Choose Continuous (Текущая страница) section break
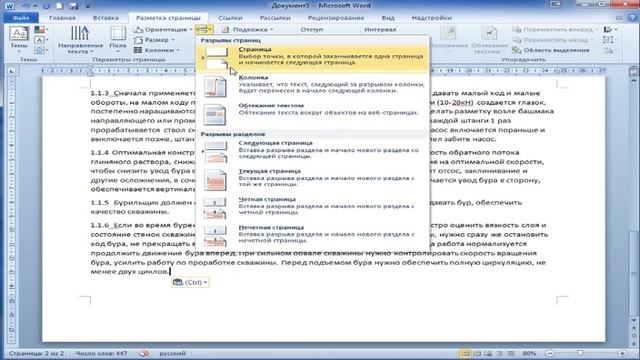 click(313, 180)
